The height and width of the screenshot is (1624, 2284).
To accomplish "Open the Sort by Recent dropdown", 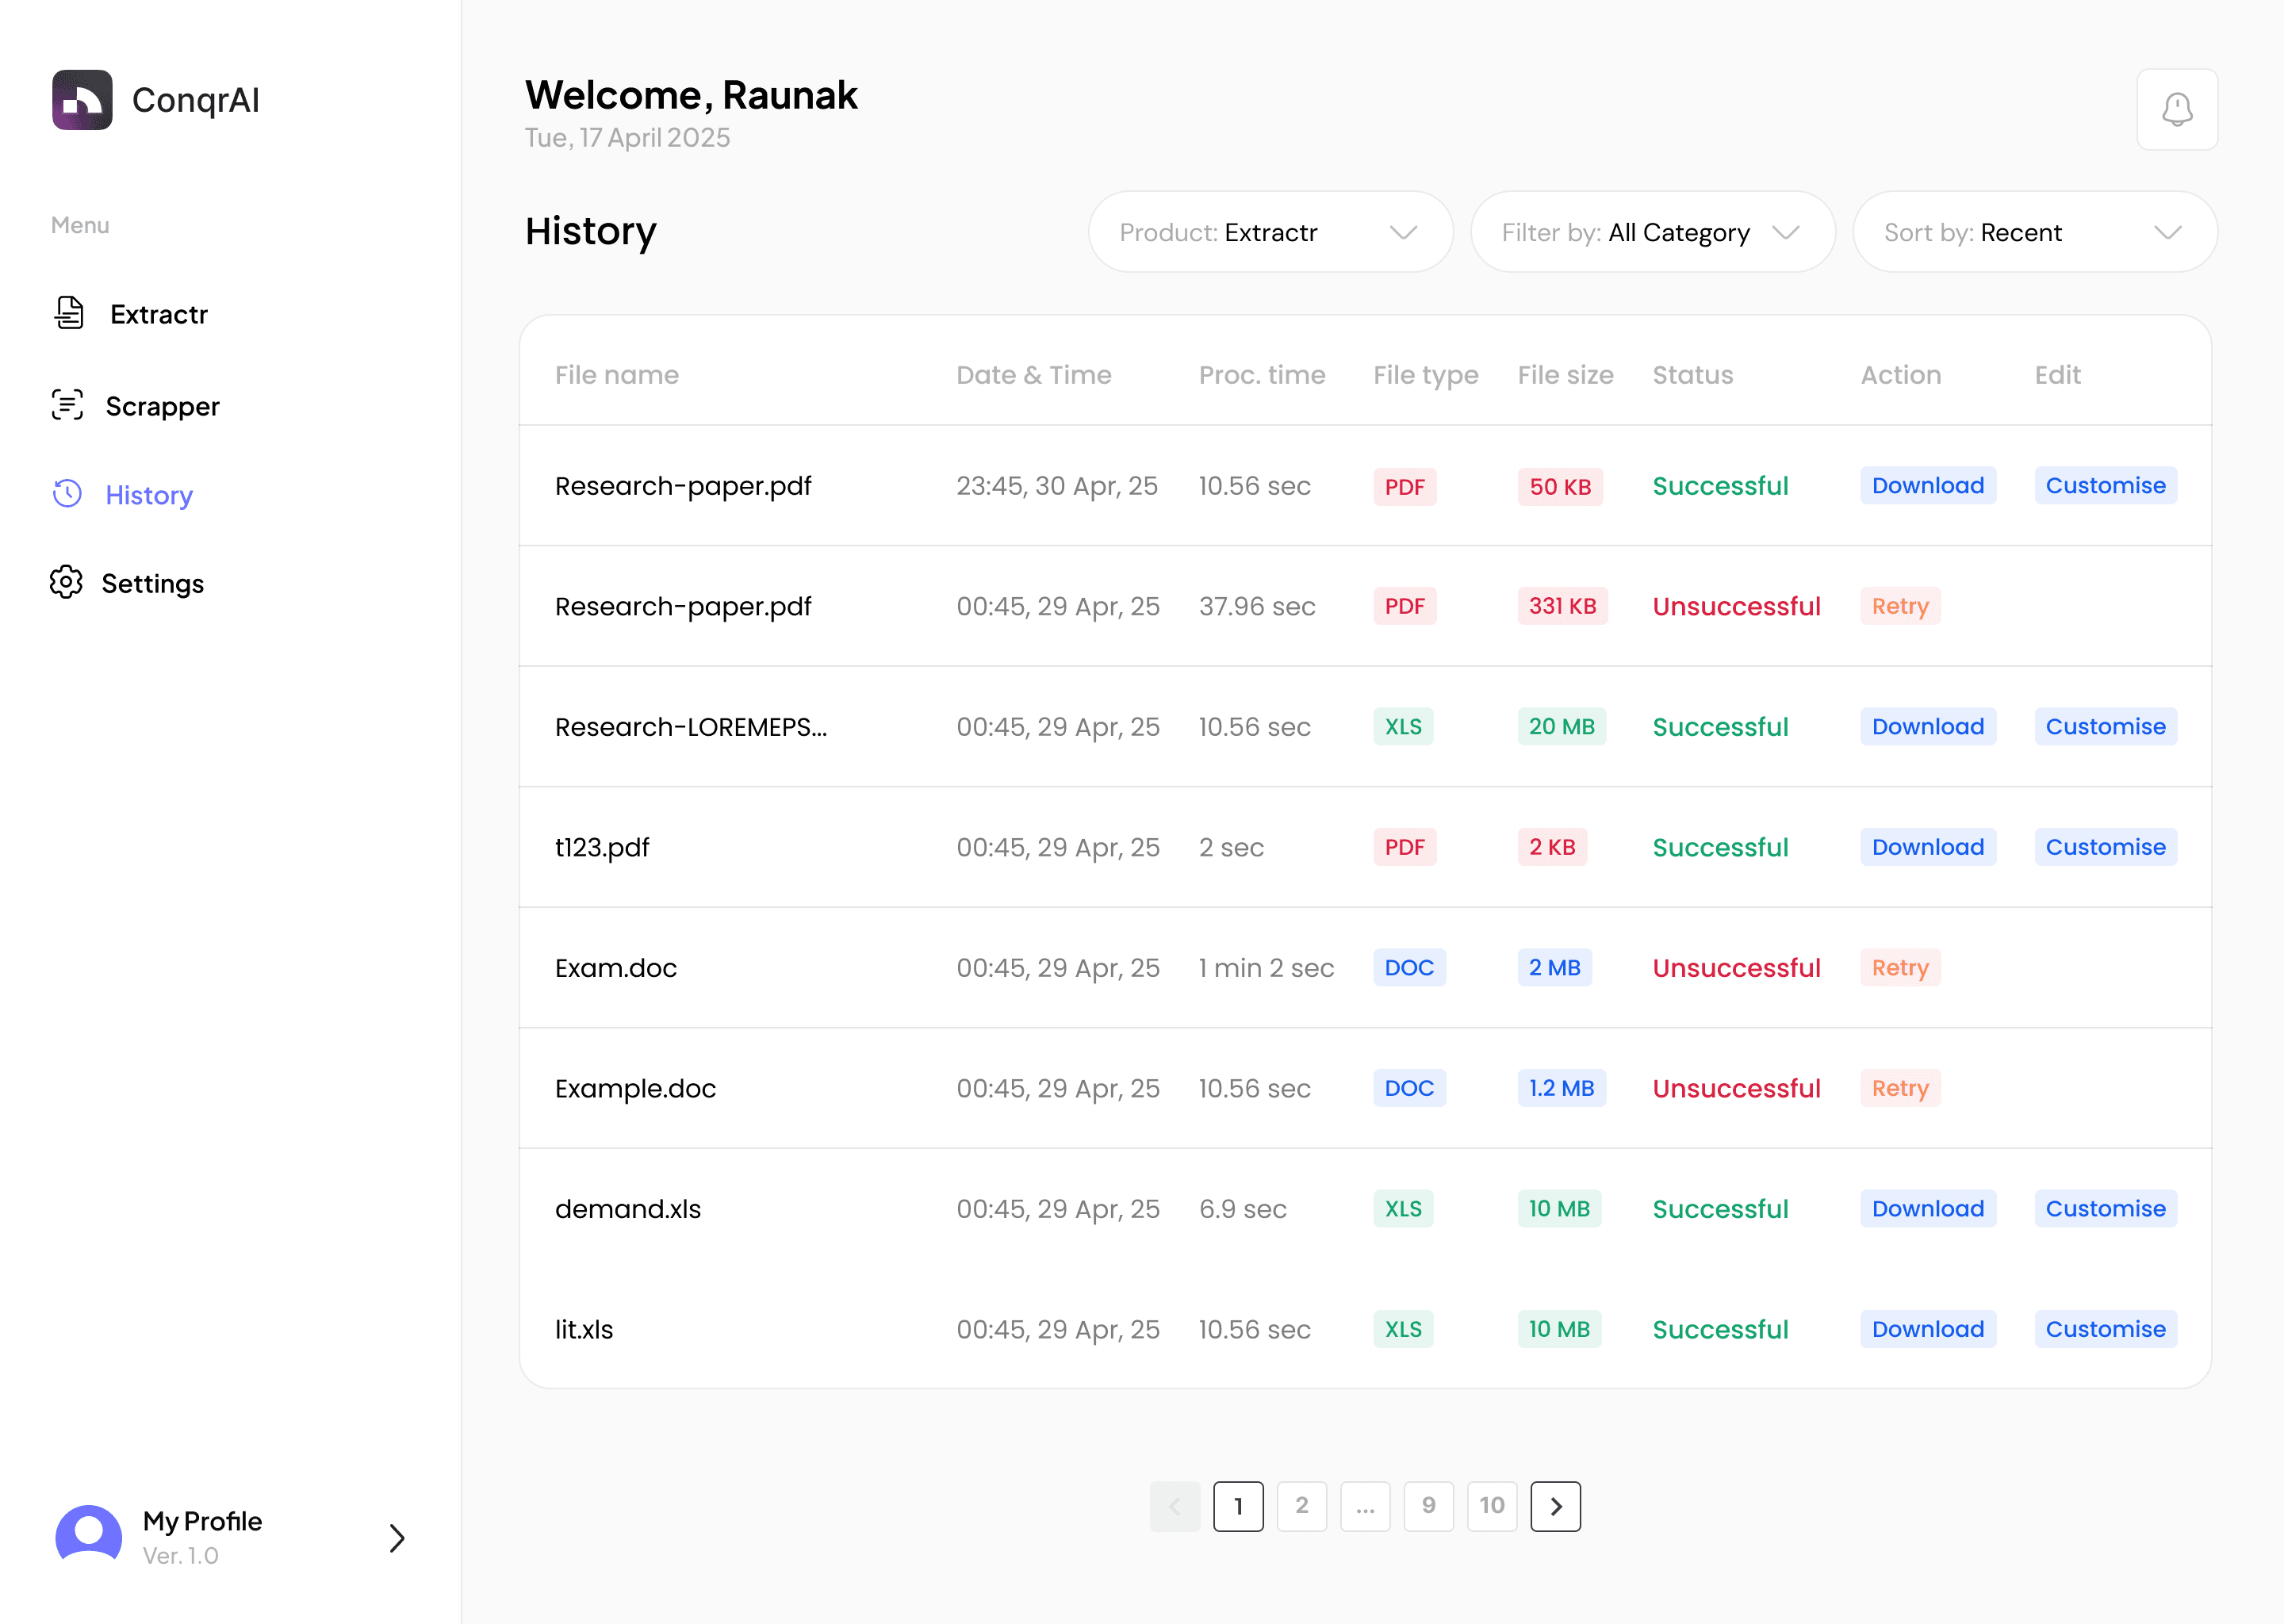I will [2034, 232].
